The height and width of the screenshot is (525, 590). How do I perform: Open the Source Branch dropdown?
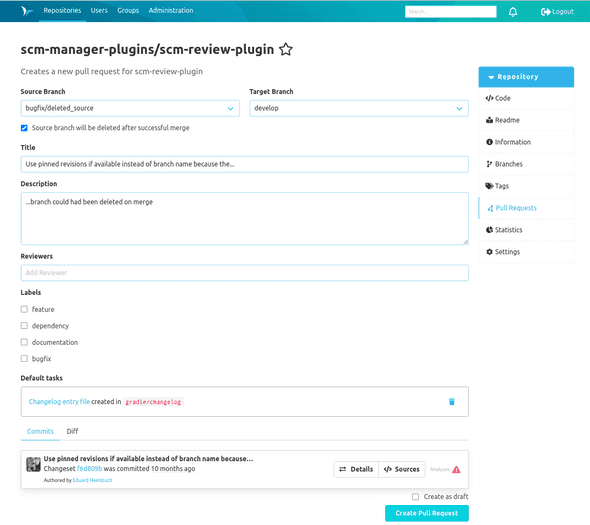coord(130,108)
